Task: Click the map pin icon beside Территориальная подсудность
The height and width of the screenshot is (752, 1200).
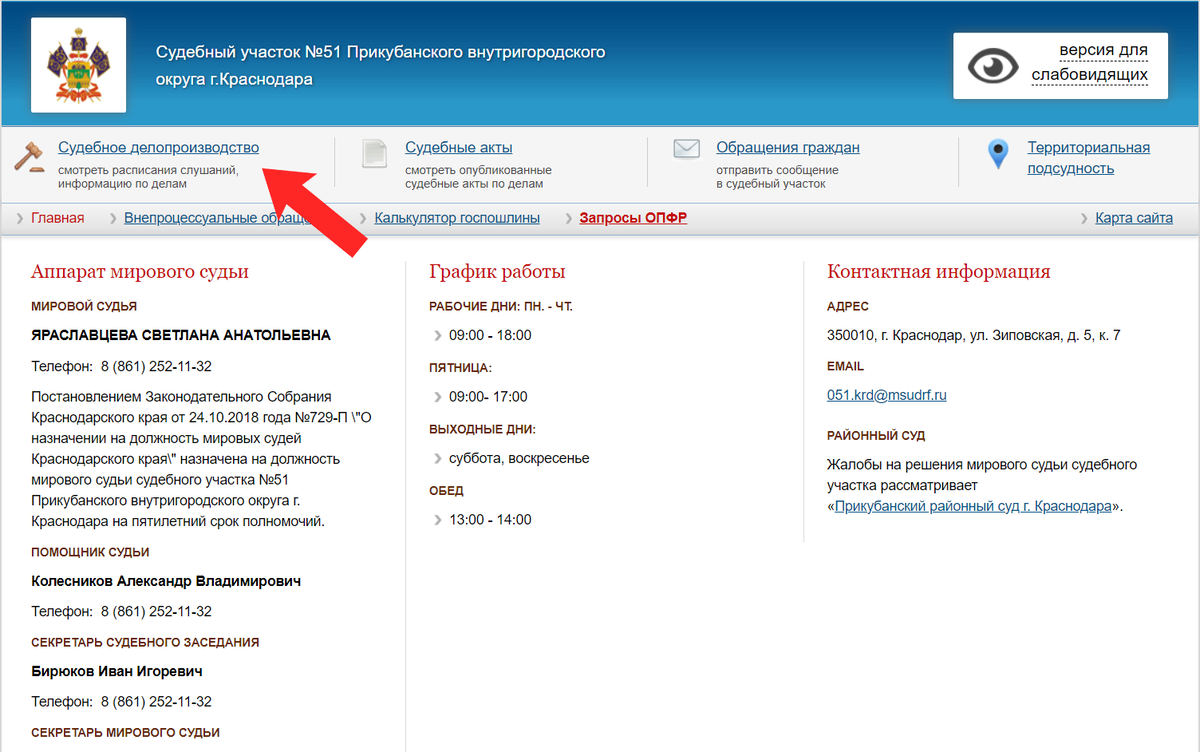Action: click(x=997, y=154)
